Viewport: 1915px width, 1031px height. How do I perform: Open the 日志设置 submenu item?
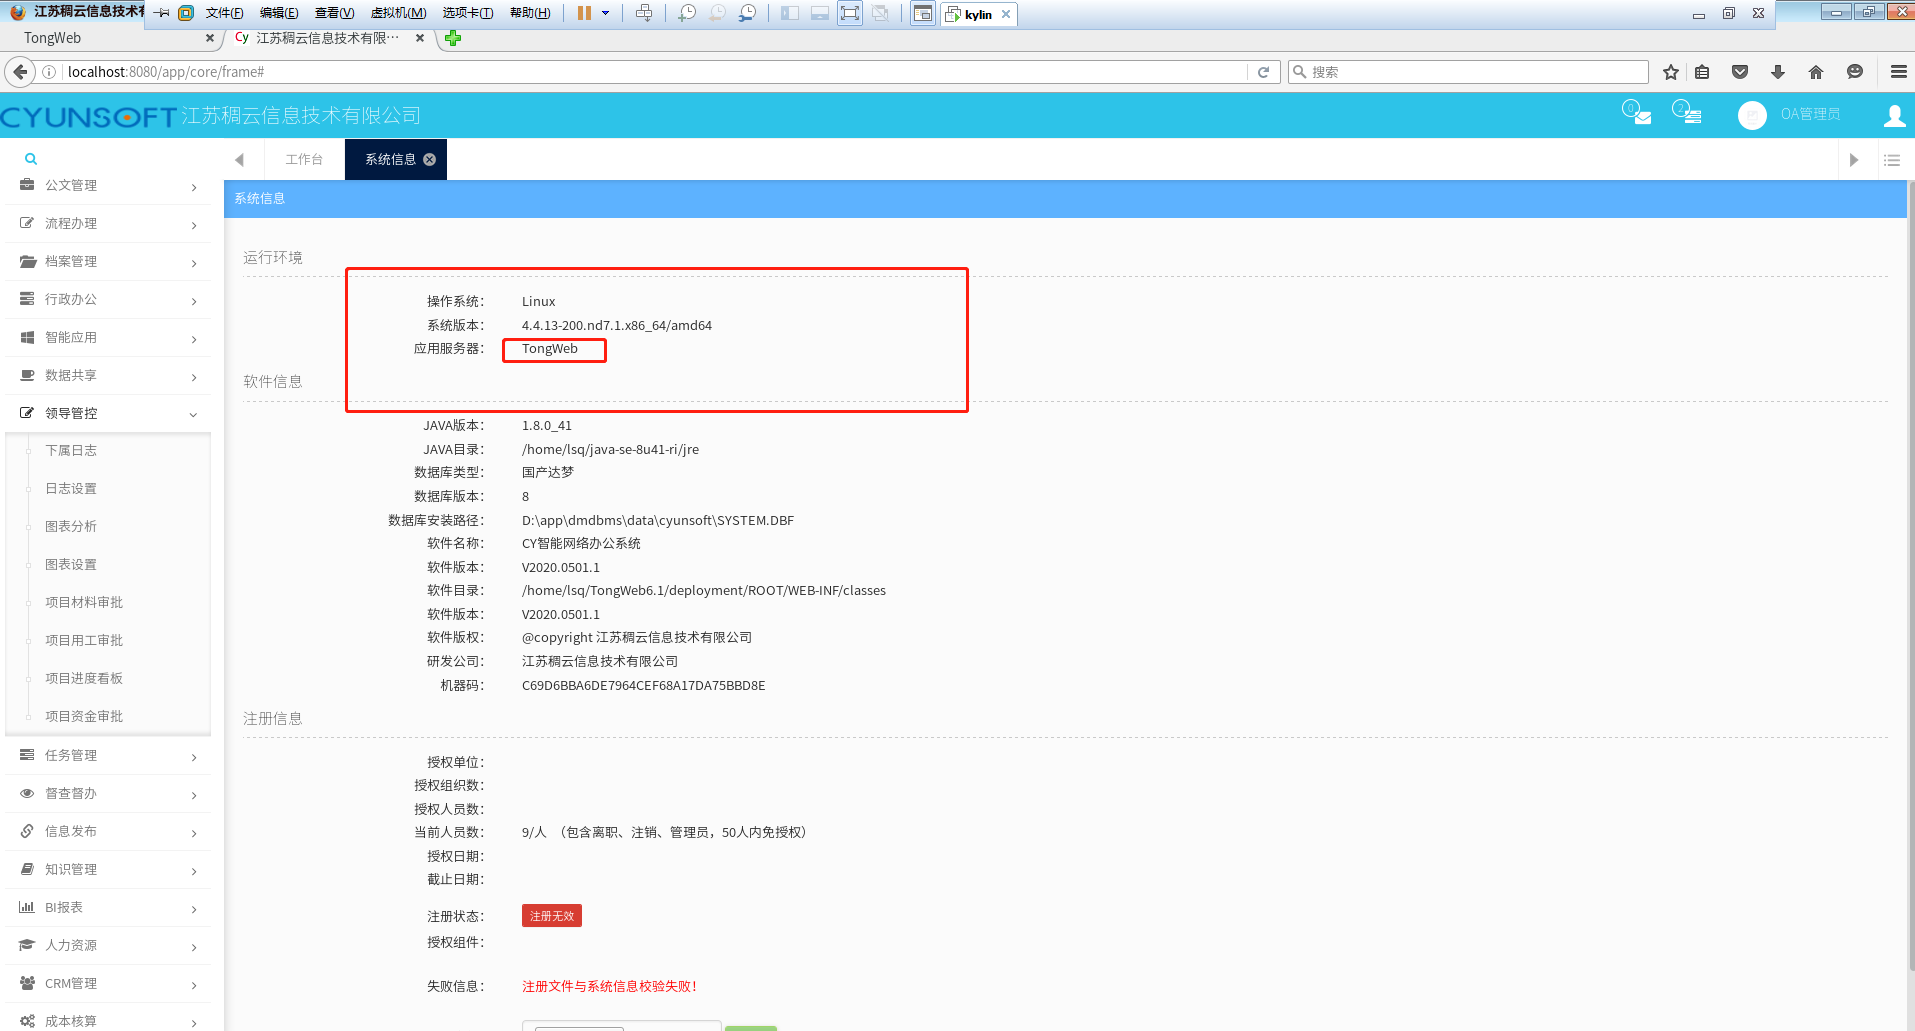tap(71, 489)
